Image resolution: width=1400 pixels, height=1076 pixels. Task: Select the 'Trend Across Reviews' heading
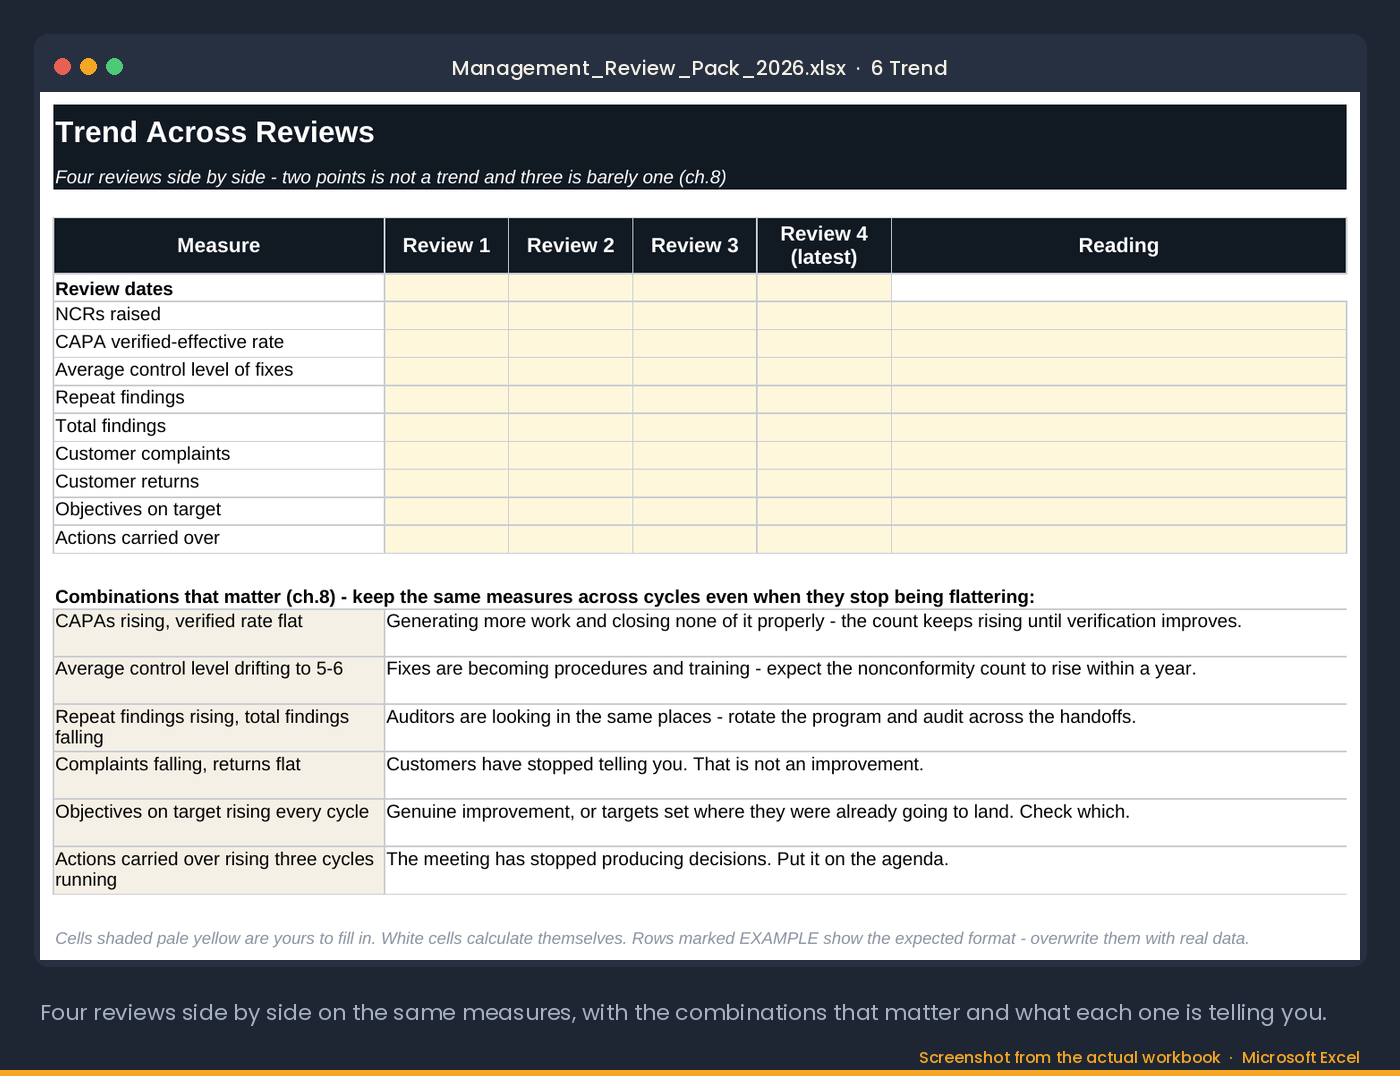215,132
